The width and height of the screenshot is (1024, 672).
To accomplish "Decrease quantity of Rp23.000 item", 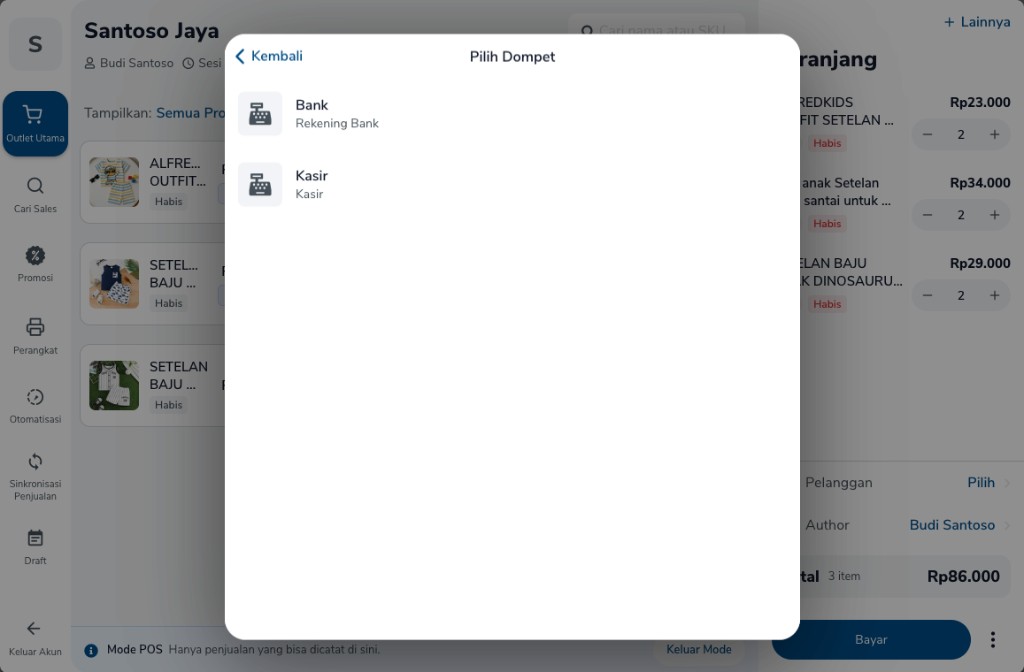I will [x=927, y=135].
